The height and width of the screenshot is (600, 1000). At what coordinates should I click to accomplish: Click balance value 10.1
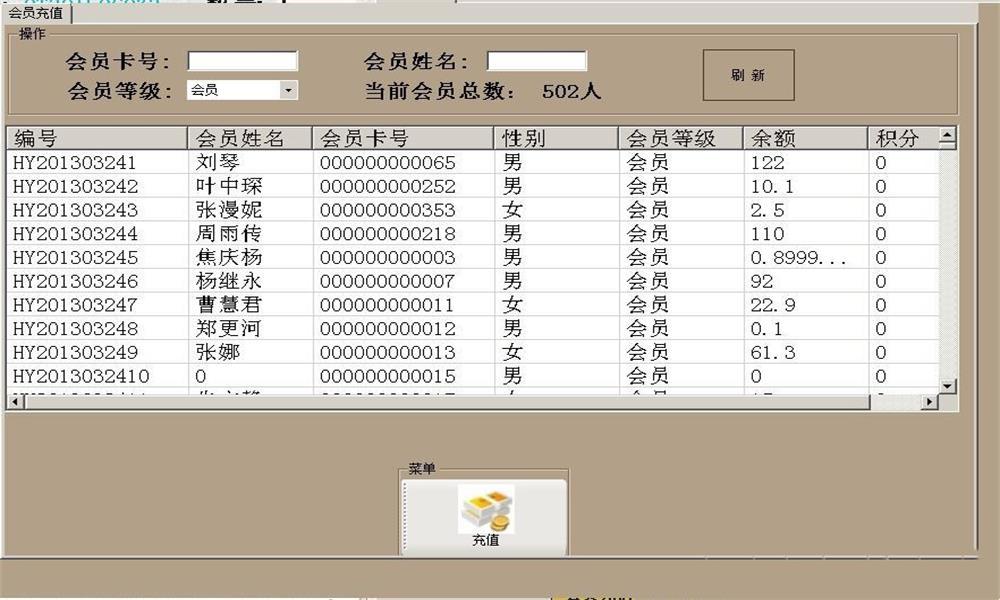[x=772, y=186]
